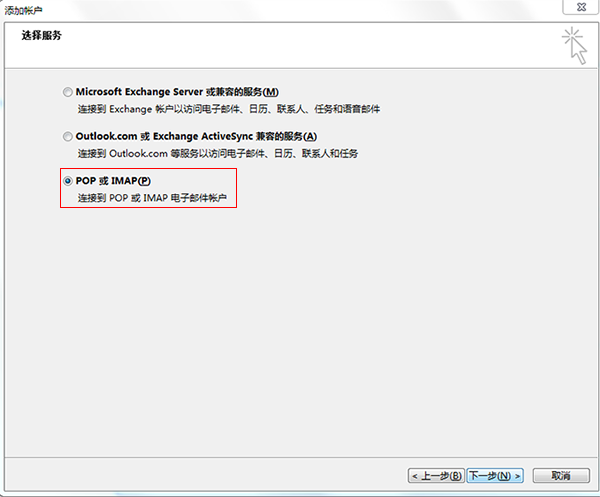Click the description text starting 连接到 Exchange 帐户
Image resolution: width=600 pixels, height=497 pixels.
[229, 109]
